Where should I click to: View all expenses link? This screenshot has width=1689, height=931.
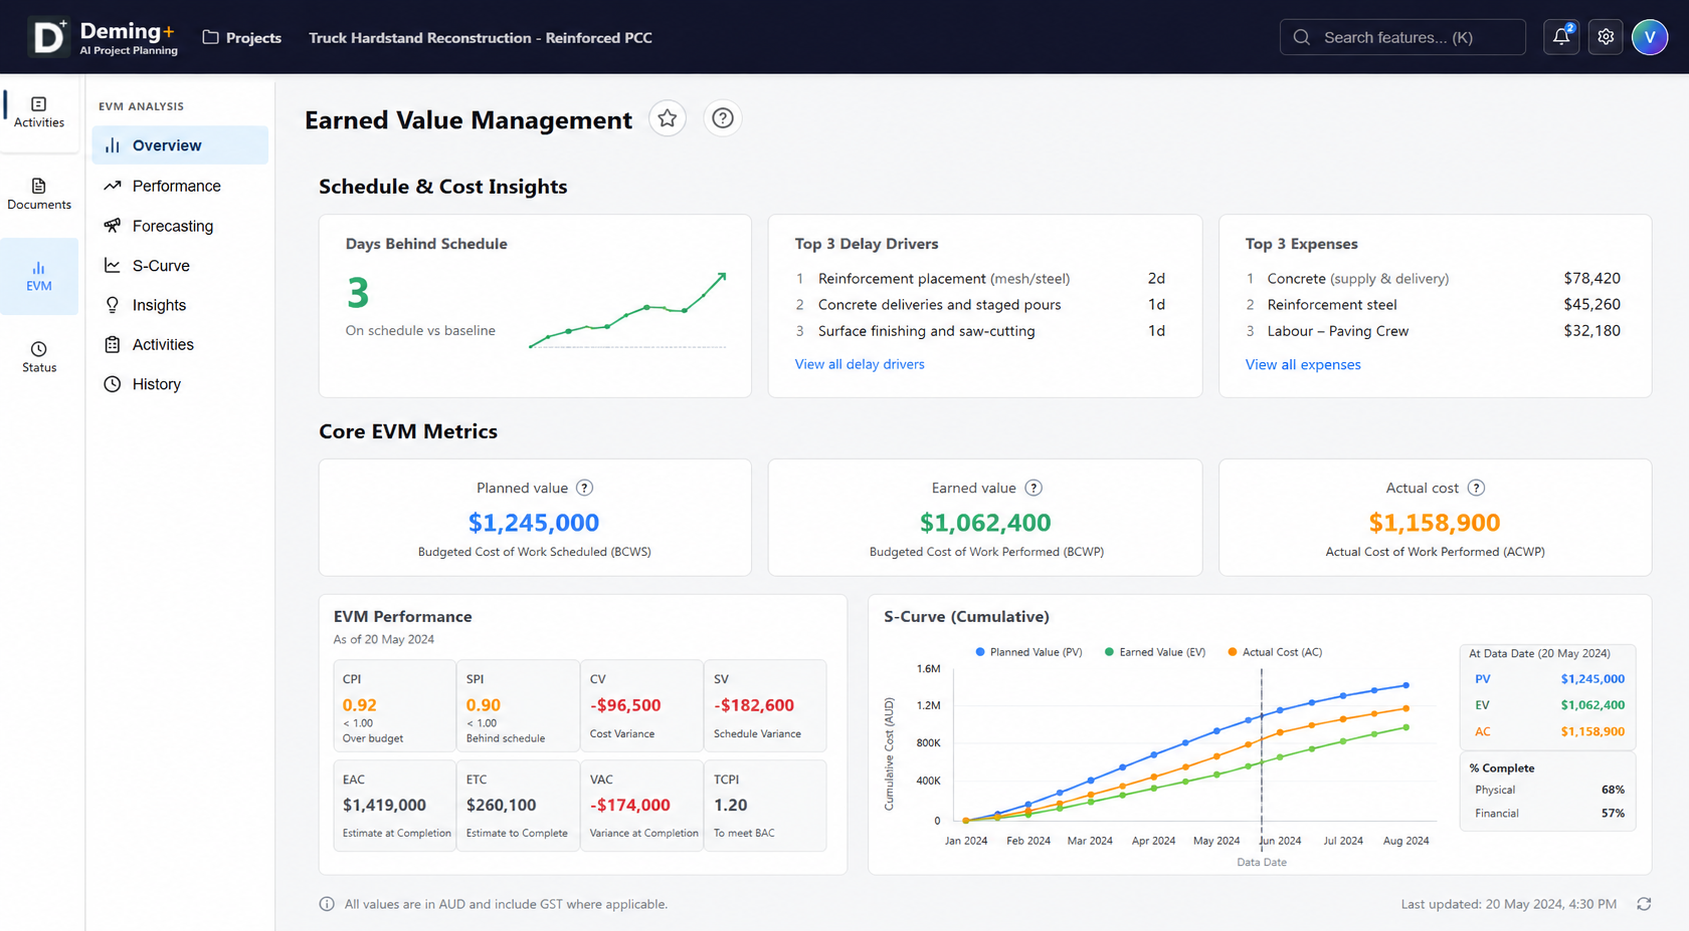[x=1302, y=364]
